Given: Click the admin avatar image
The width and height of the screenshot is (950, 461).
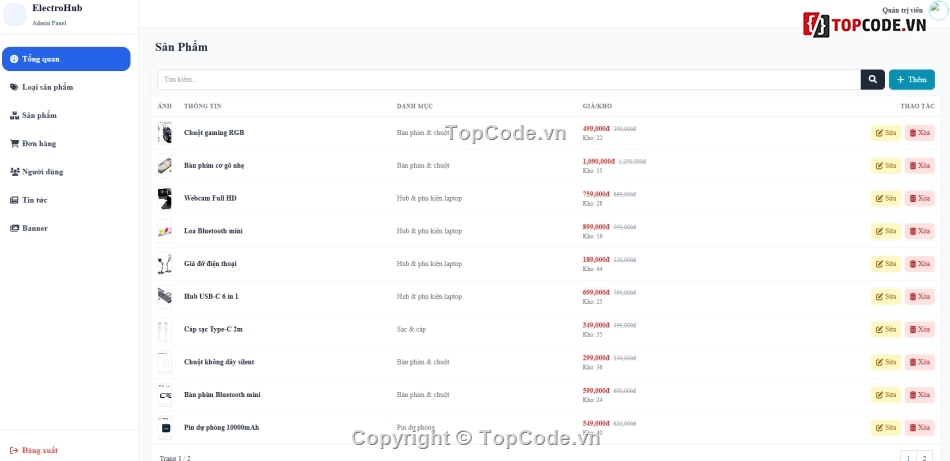Looking at the screenshot, I should (938, 10).
